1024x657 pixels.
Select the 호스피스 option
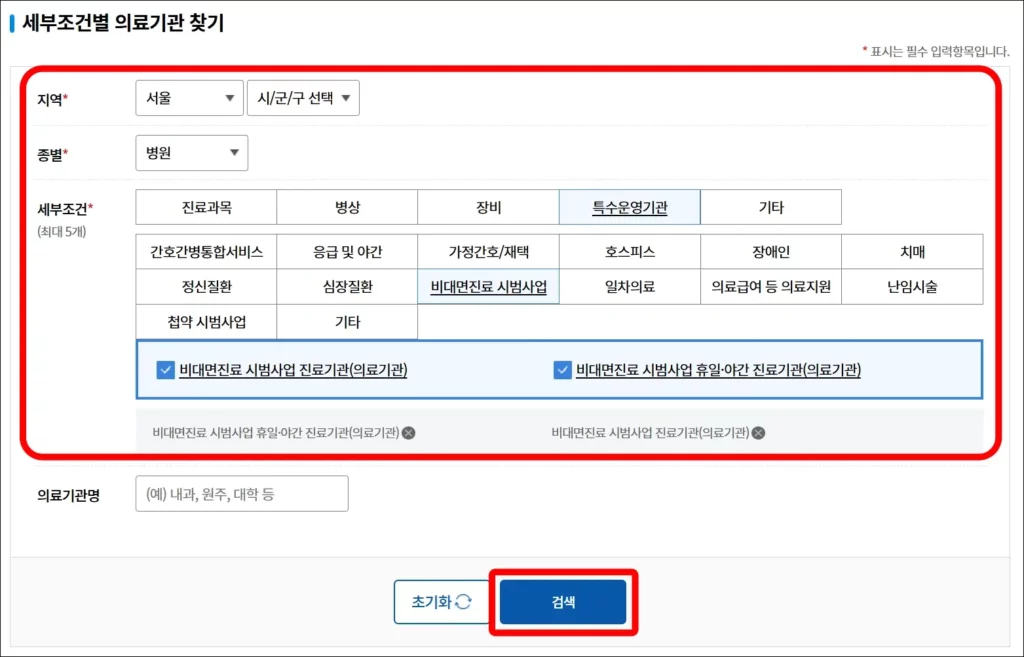coord(630,251)
